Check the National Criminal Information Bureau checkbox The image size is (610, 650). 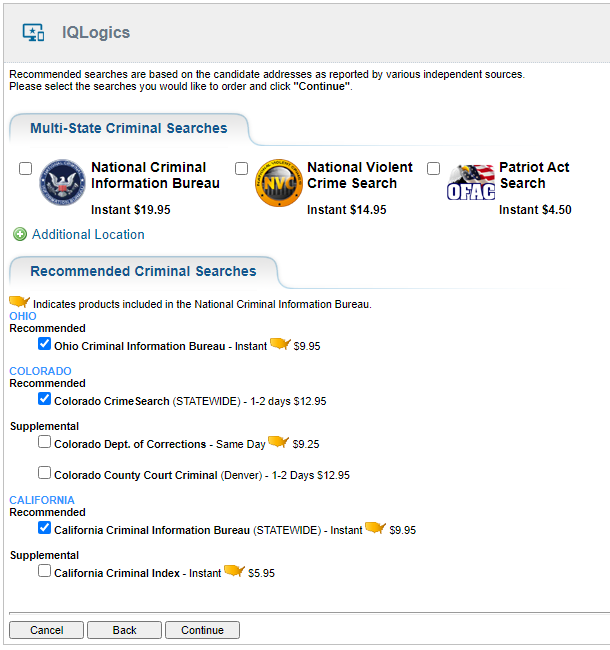[x=26, y=169]
